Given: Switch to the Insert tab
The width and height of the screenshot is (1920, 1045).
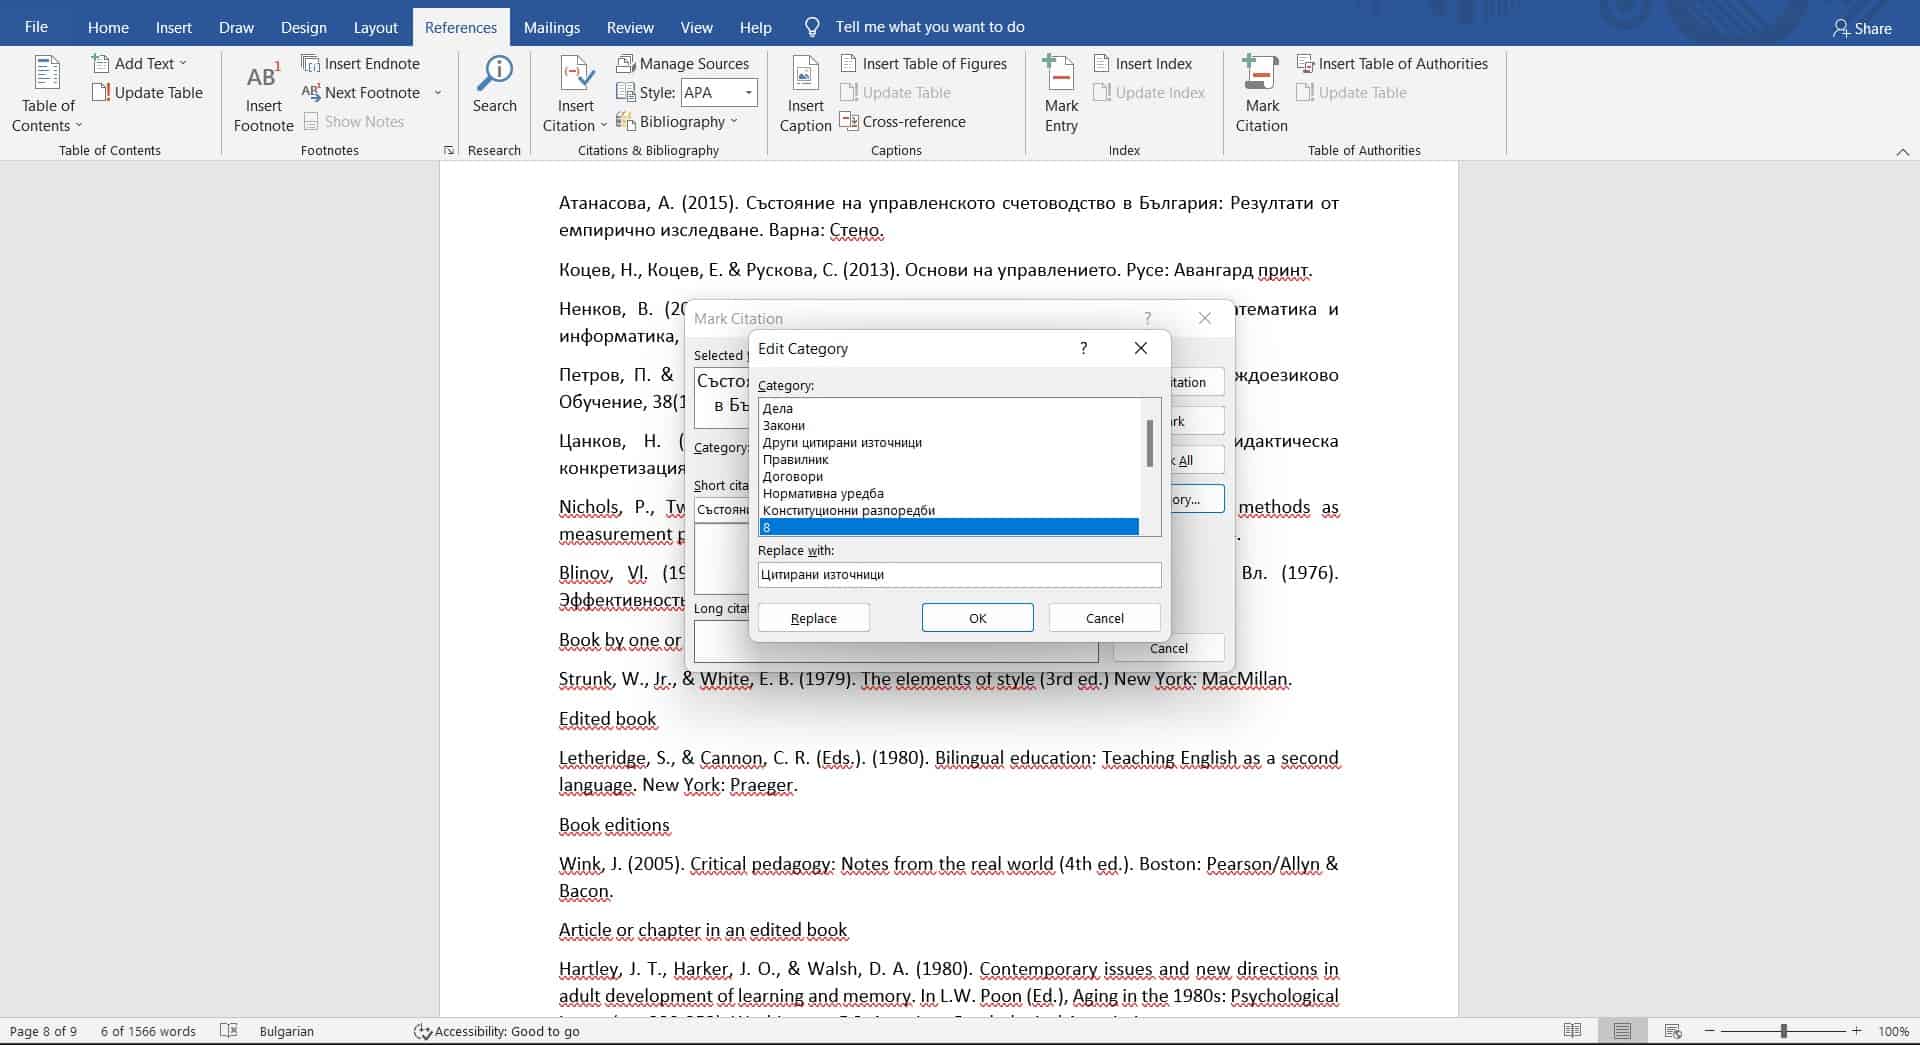Looking at the screenshot, I should (174, 27).
